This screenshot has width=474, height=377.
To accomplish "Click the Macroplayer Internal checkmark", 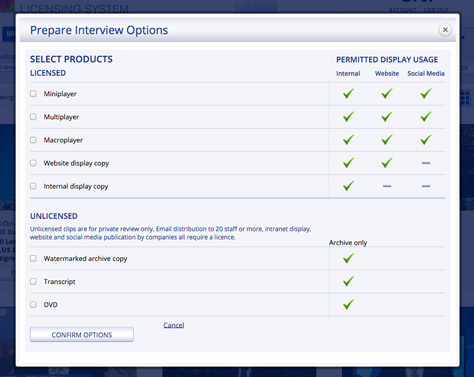I will pos(348,140).
